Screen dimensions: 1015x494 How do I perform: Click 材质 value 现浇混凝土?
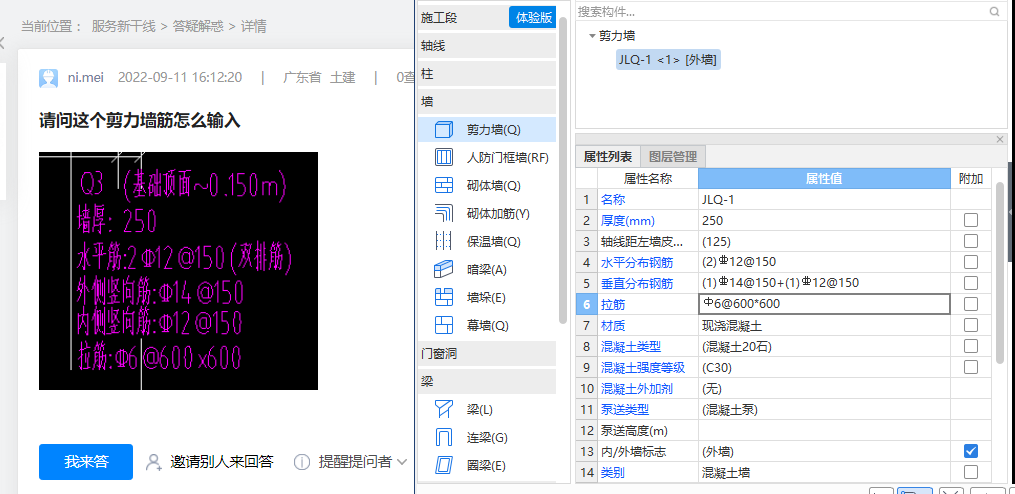pos(824,325)
